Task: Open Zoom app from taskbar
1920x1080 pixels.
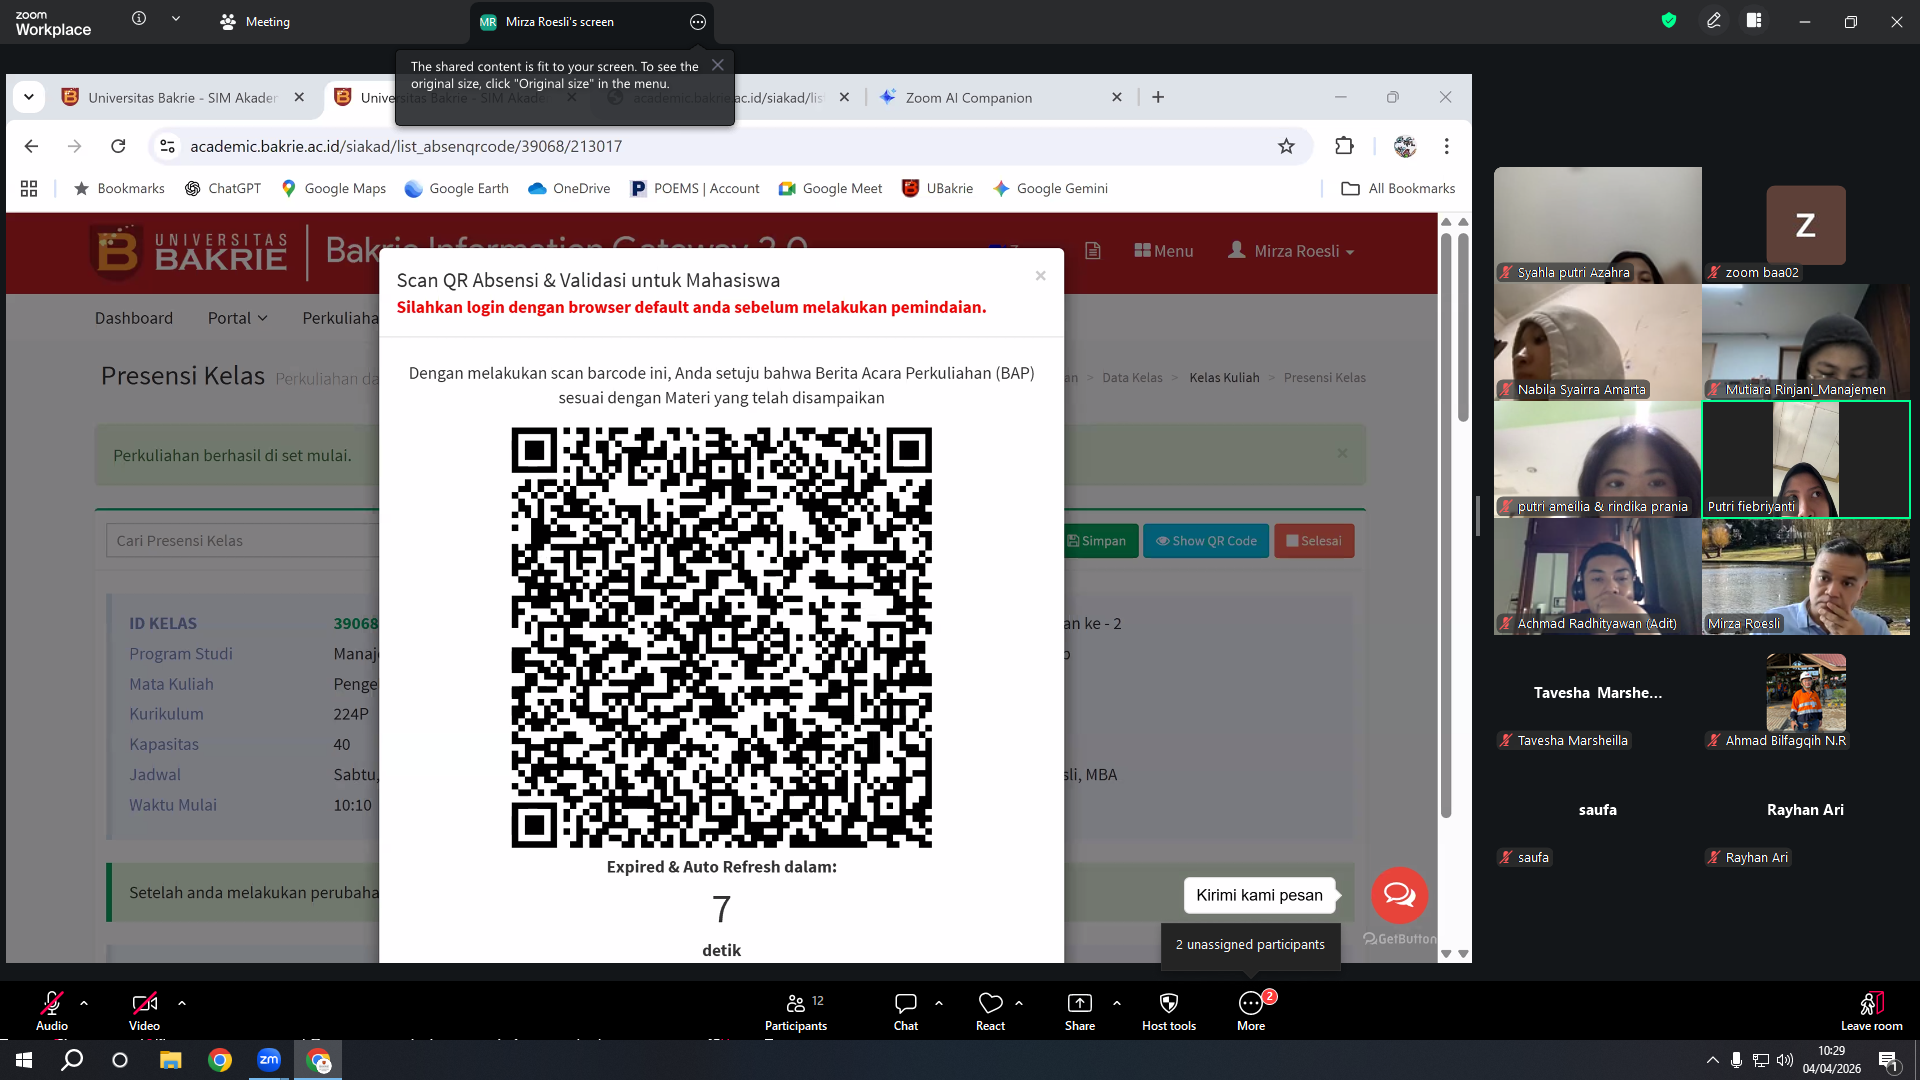Action: 269,1060
